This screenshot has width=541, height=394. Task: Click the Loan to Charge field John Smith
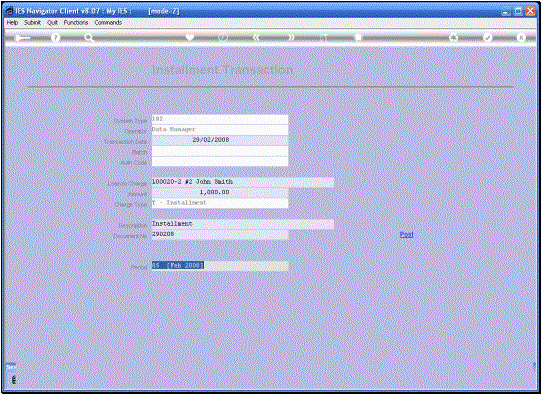243,182
